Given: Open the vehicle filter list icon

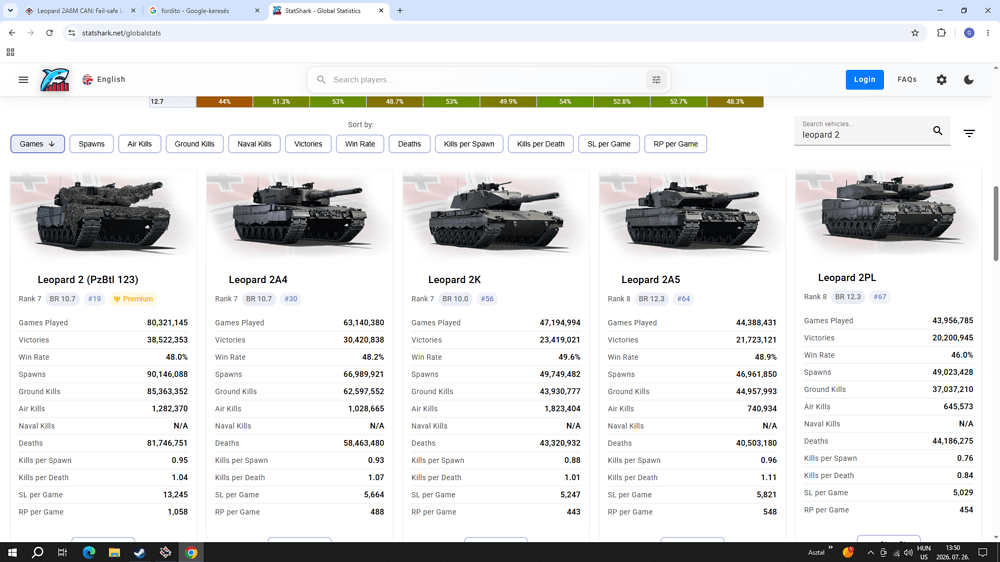Looking at the screenshot, I should point(969,133).
